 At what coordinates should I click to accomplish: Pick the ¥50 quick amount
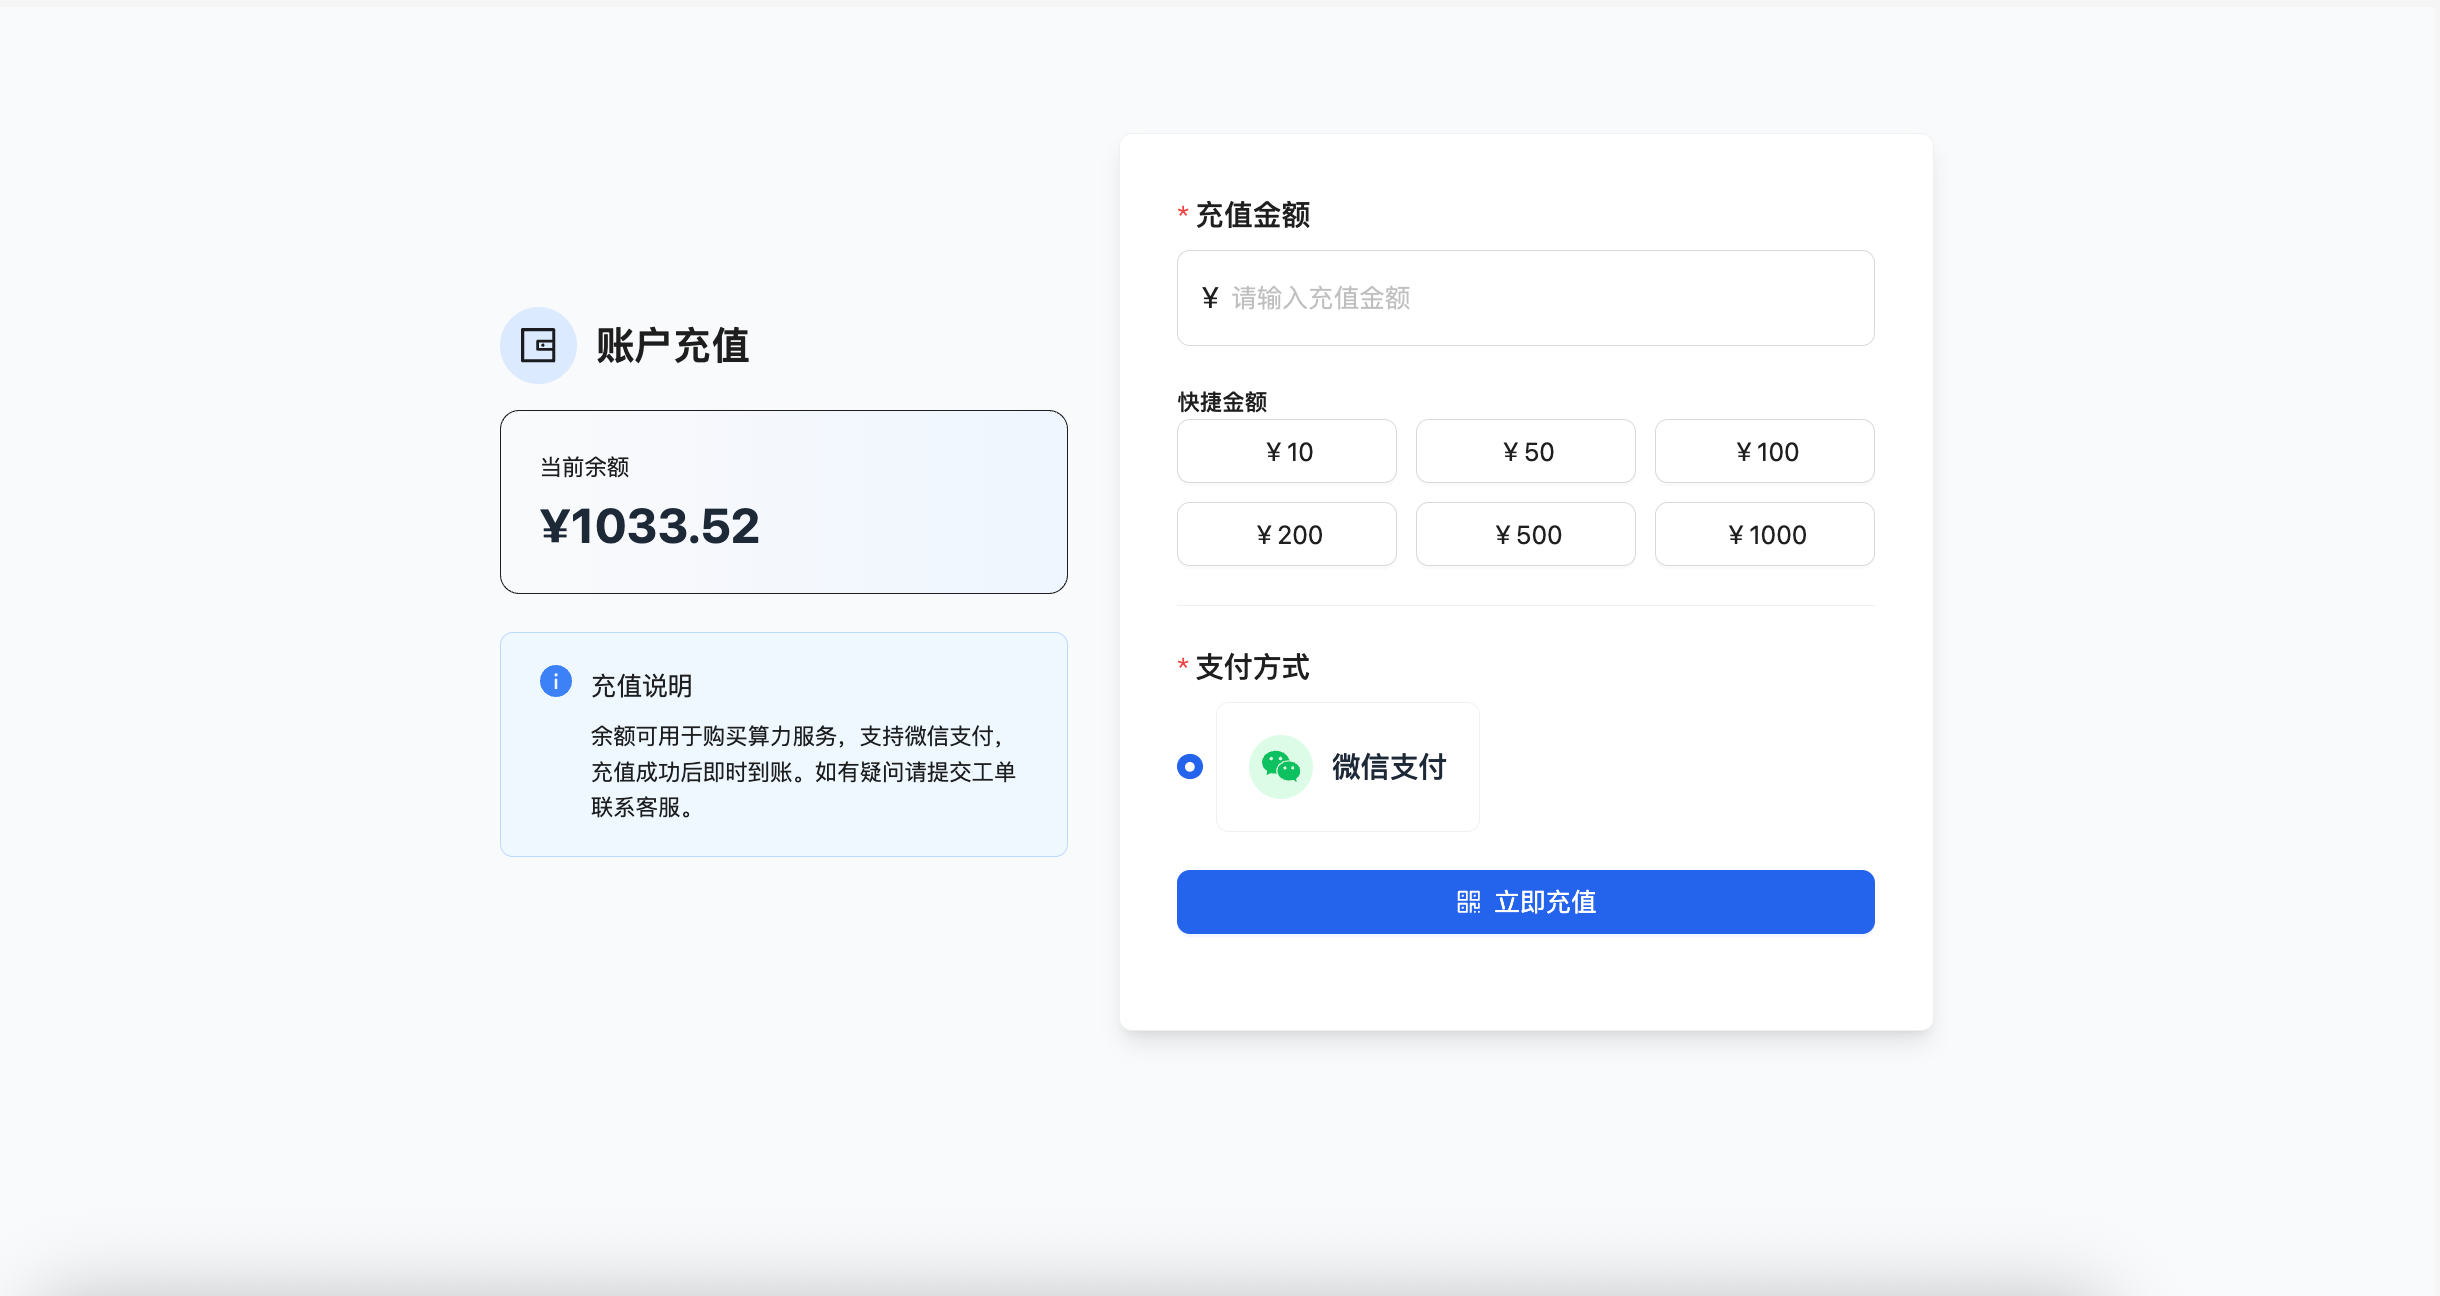point(1525,452)
